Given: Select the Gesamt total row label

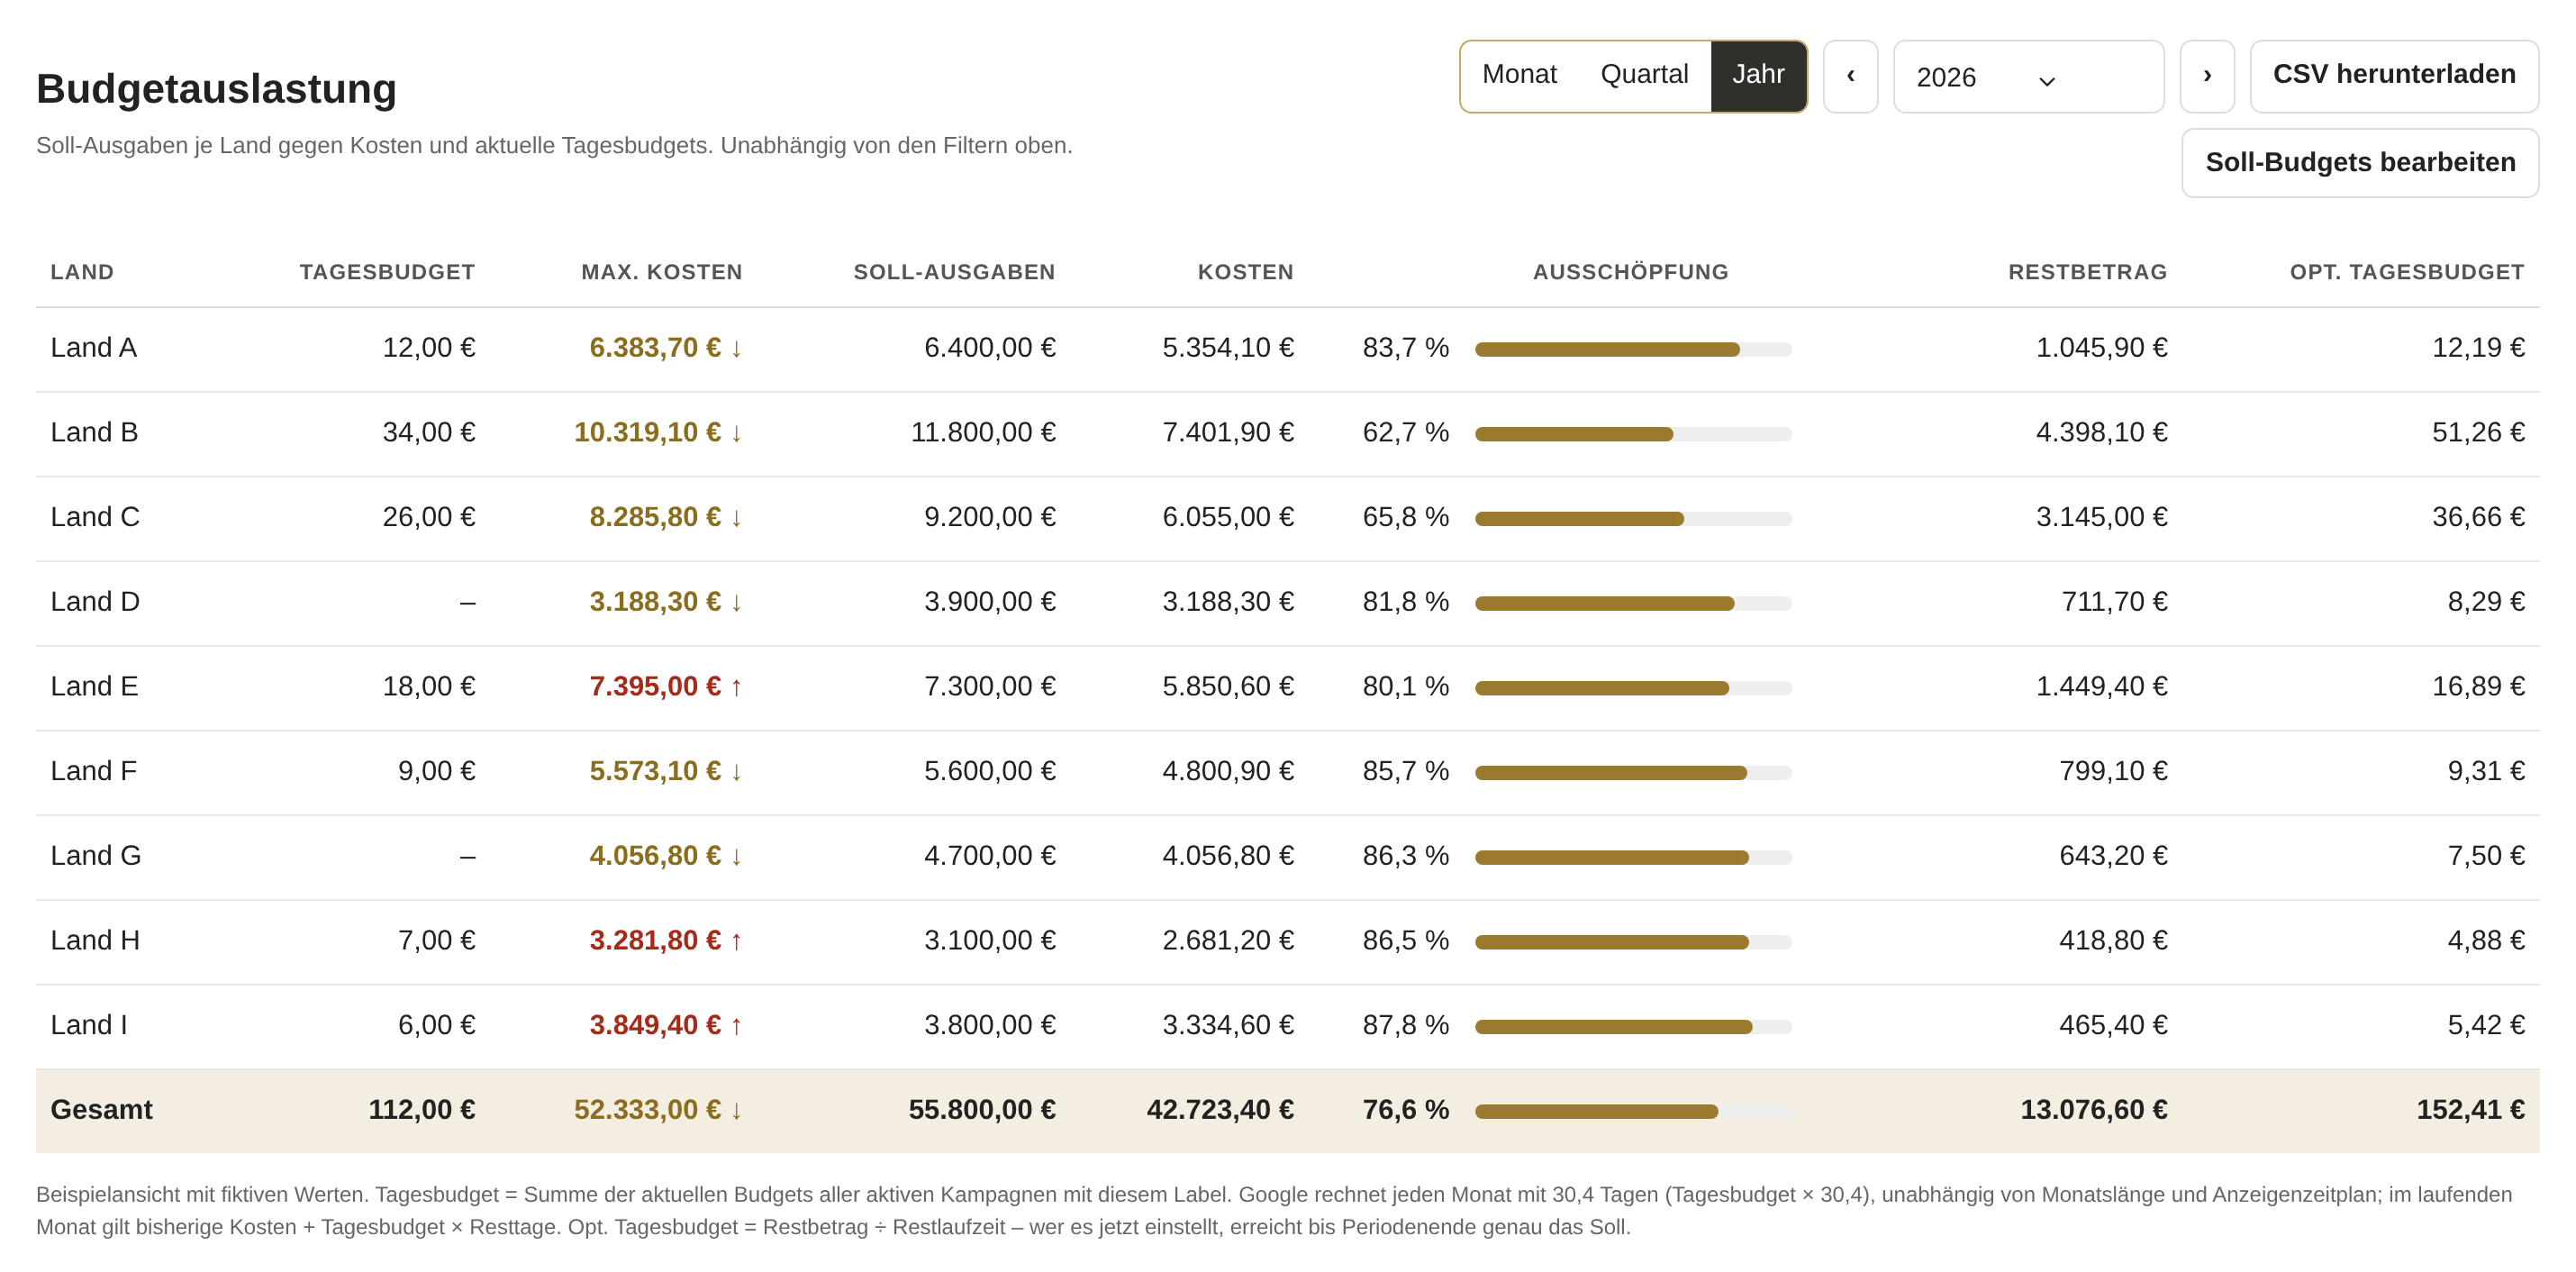Looking at the screenshot, I should 101,1110.
